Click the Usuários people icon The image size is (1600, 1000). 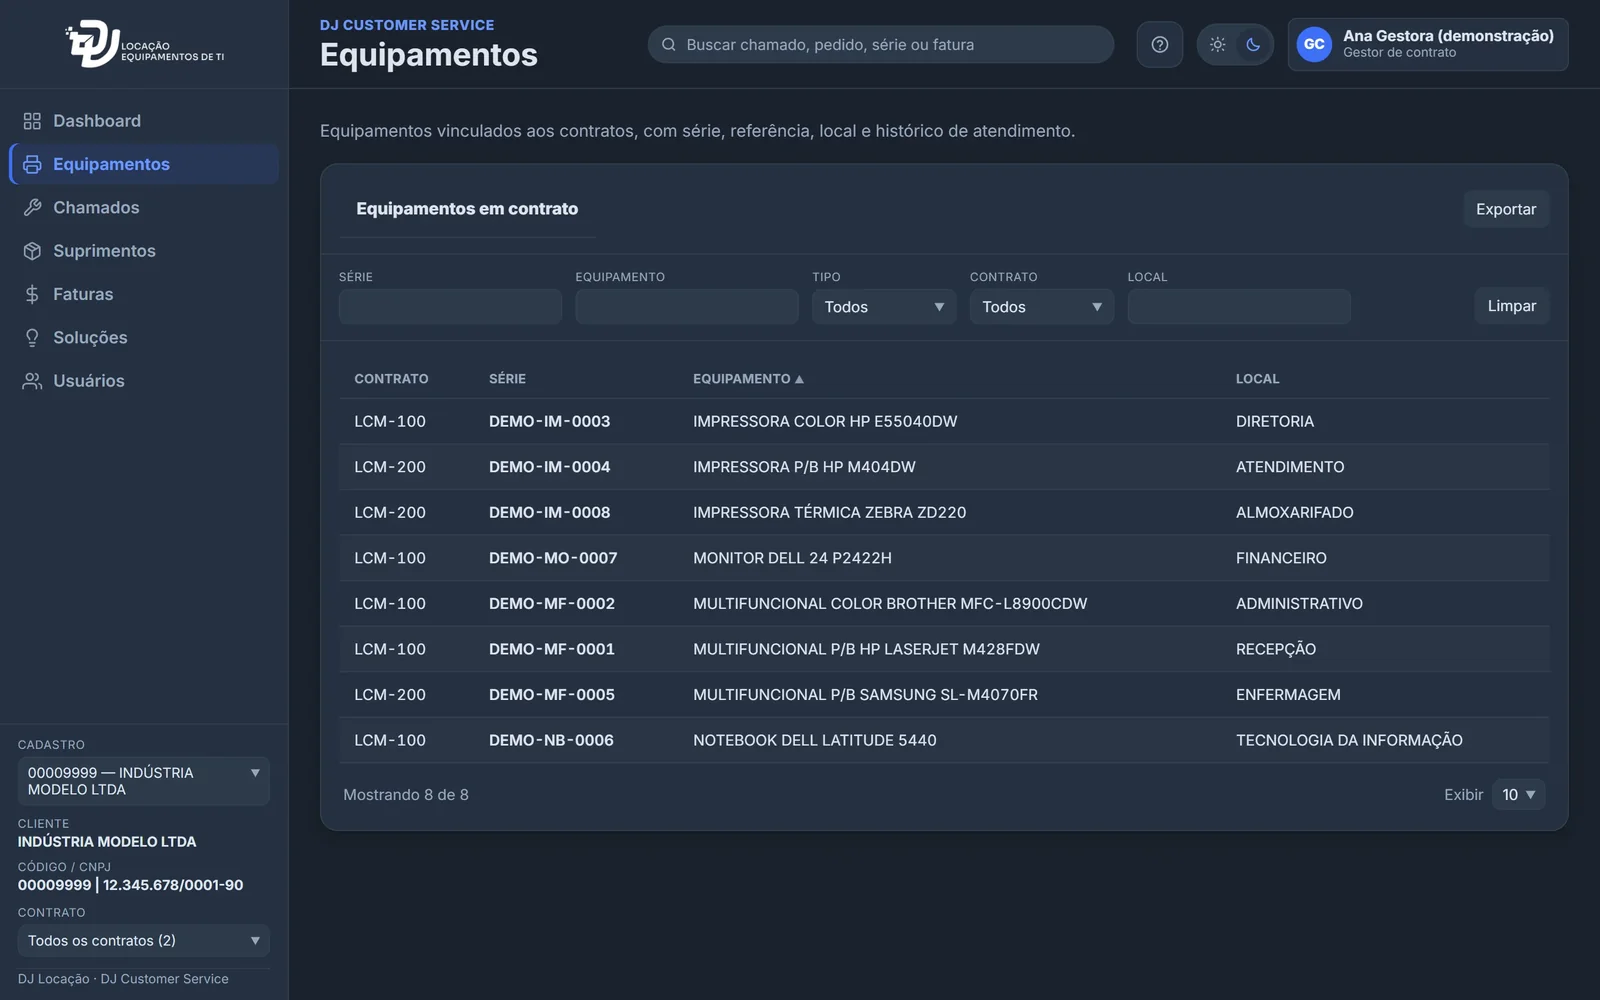click(x=32, y=381)
